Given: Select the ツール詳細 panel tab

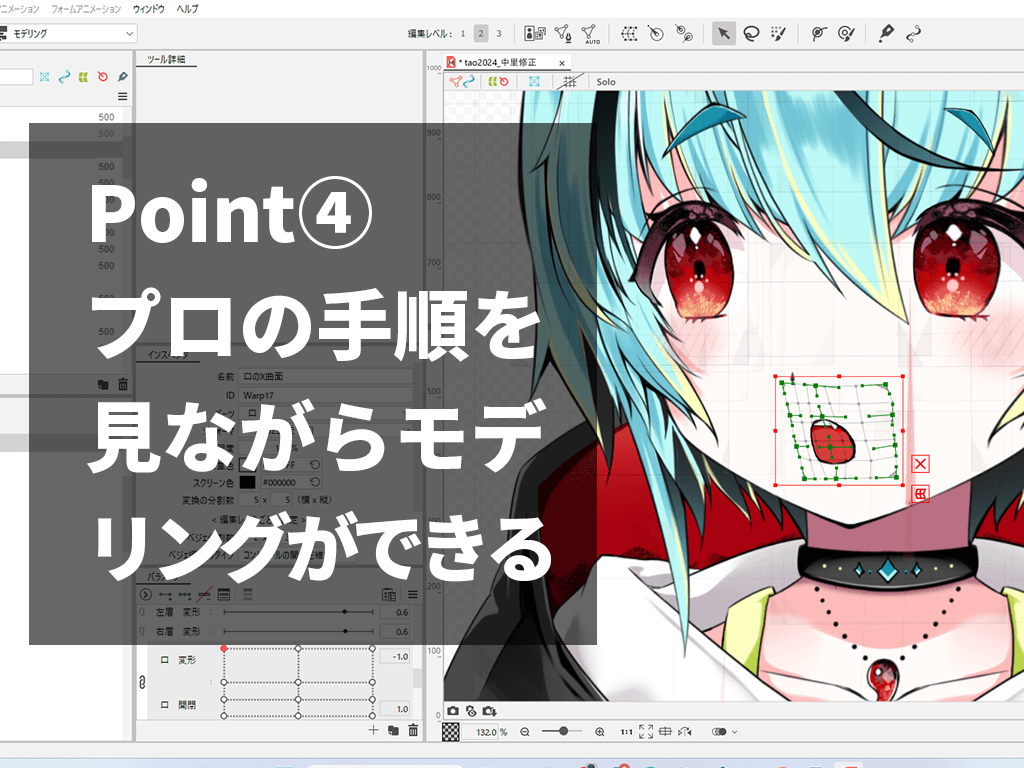Looking at the screenshot, I should click(x=166, y=59).
